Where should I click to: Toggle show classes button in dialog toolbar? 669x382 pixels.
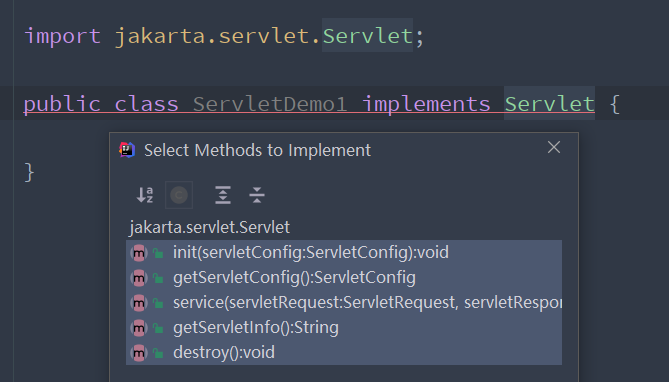click(x=179, y=195)
